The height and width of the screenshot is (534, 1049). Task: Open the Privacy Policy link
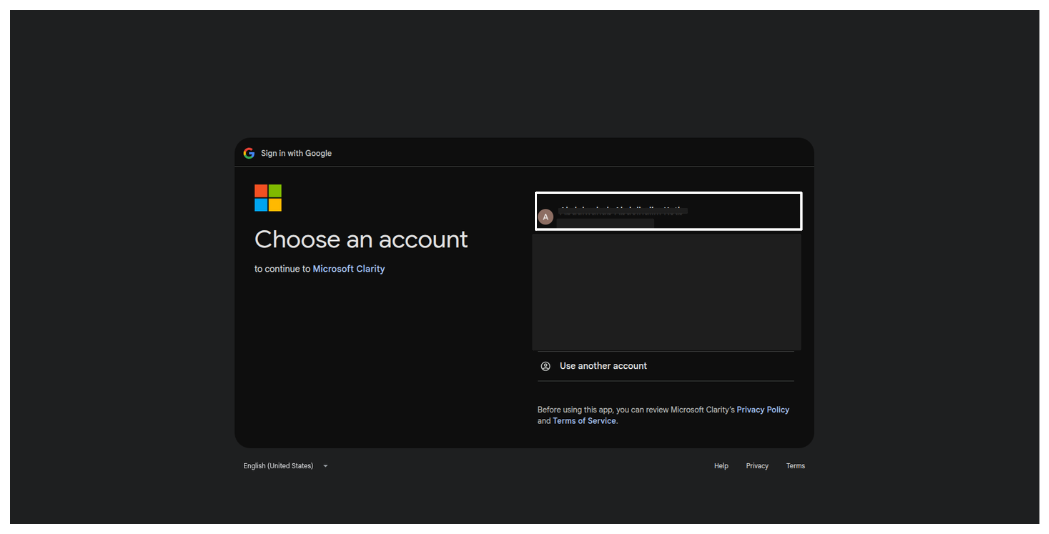pos(763,410)
